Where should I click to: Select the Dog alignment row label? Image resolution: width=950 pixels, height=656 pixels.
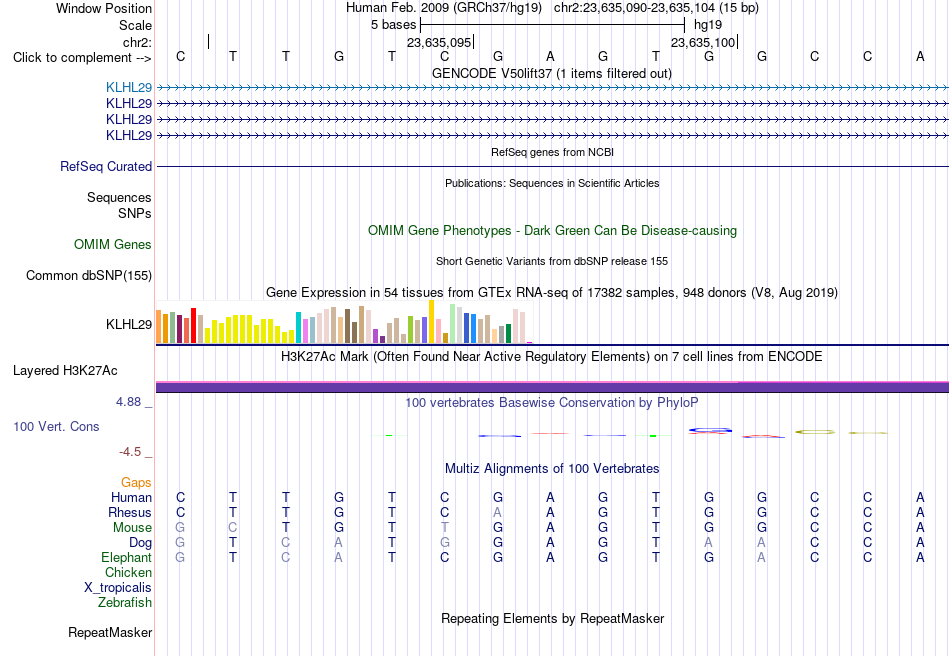pyautogui.click(x=140, y=543)
